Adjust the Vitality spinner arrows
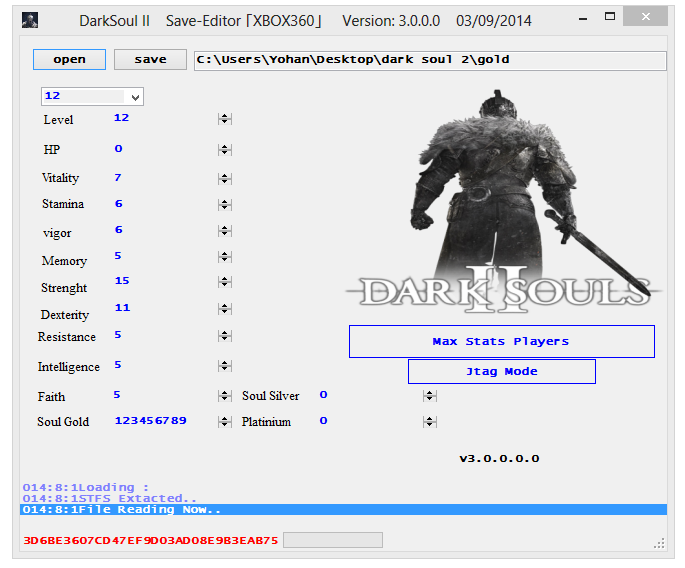This screenshot has width=685, height=568. (225, 179)
